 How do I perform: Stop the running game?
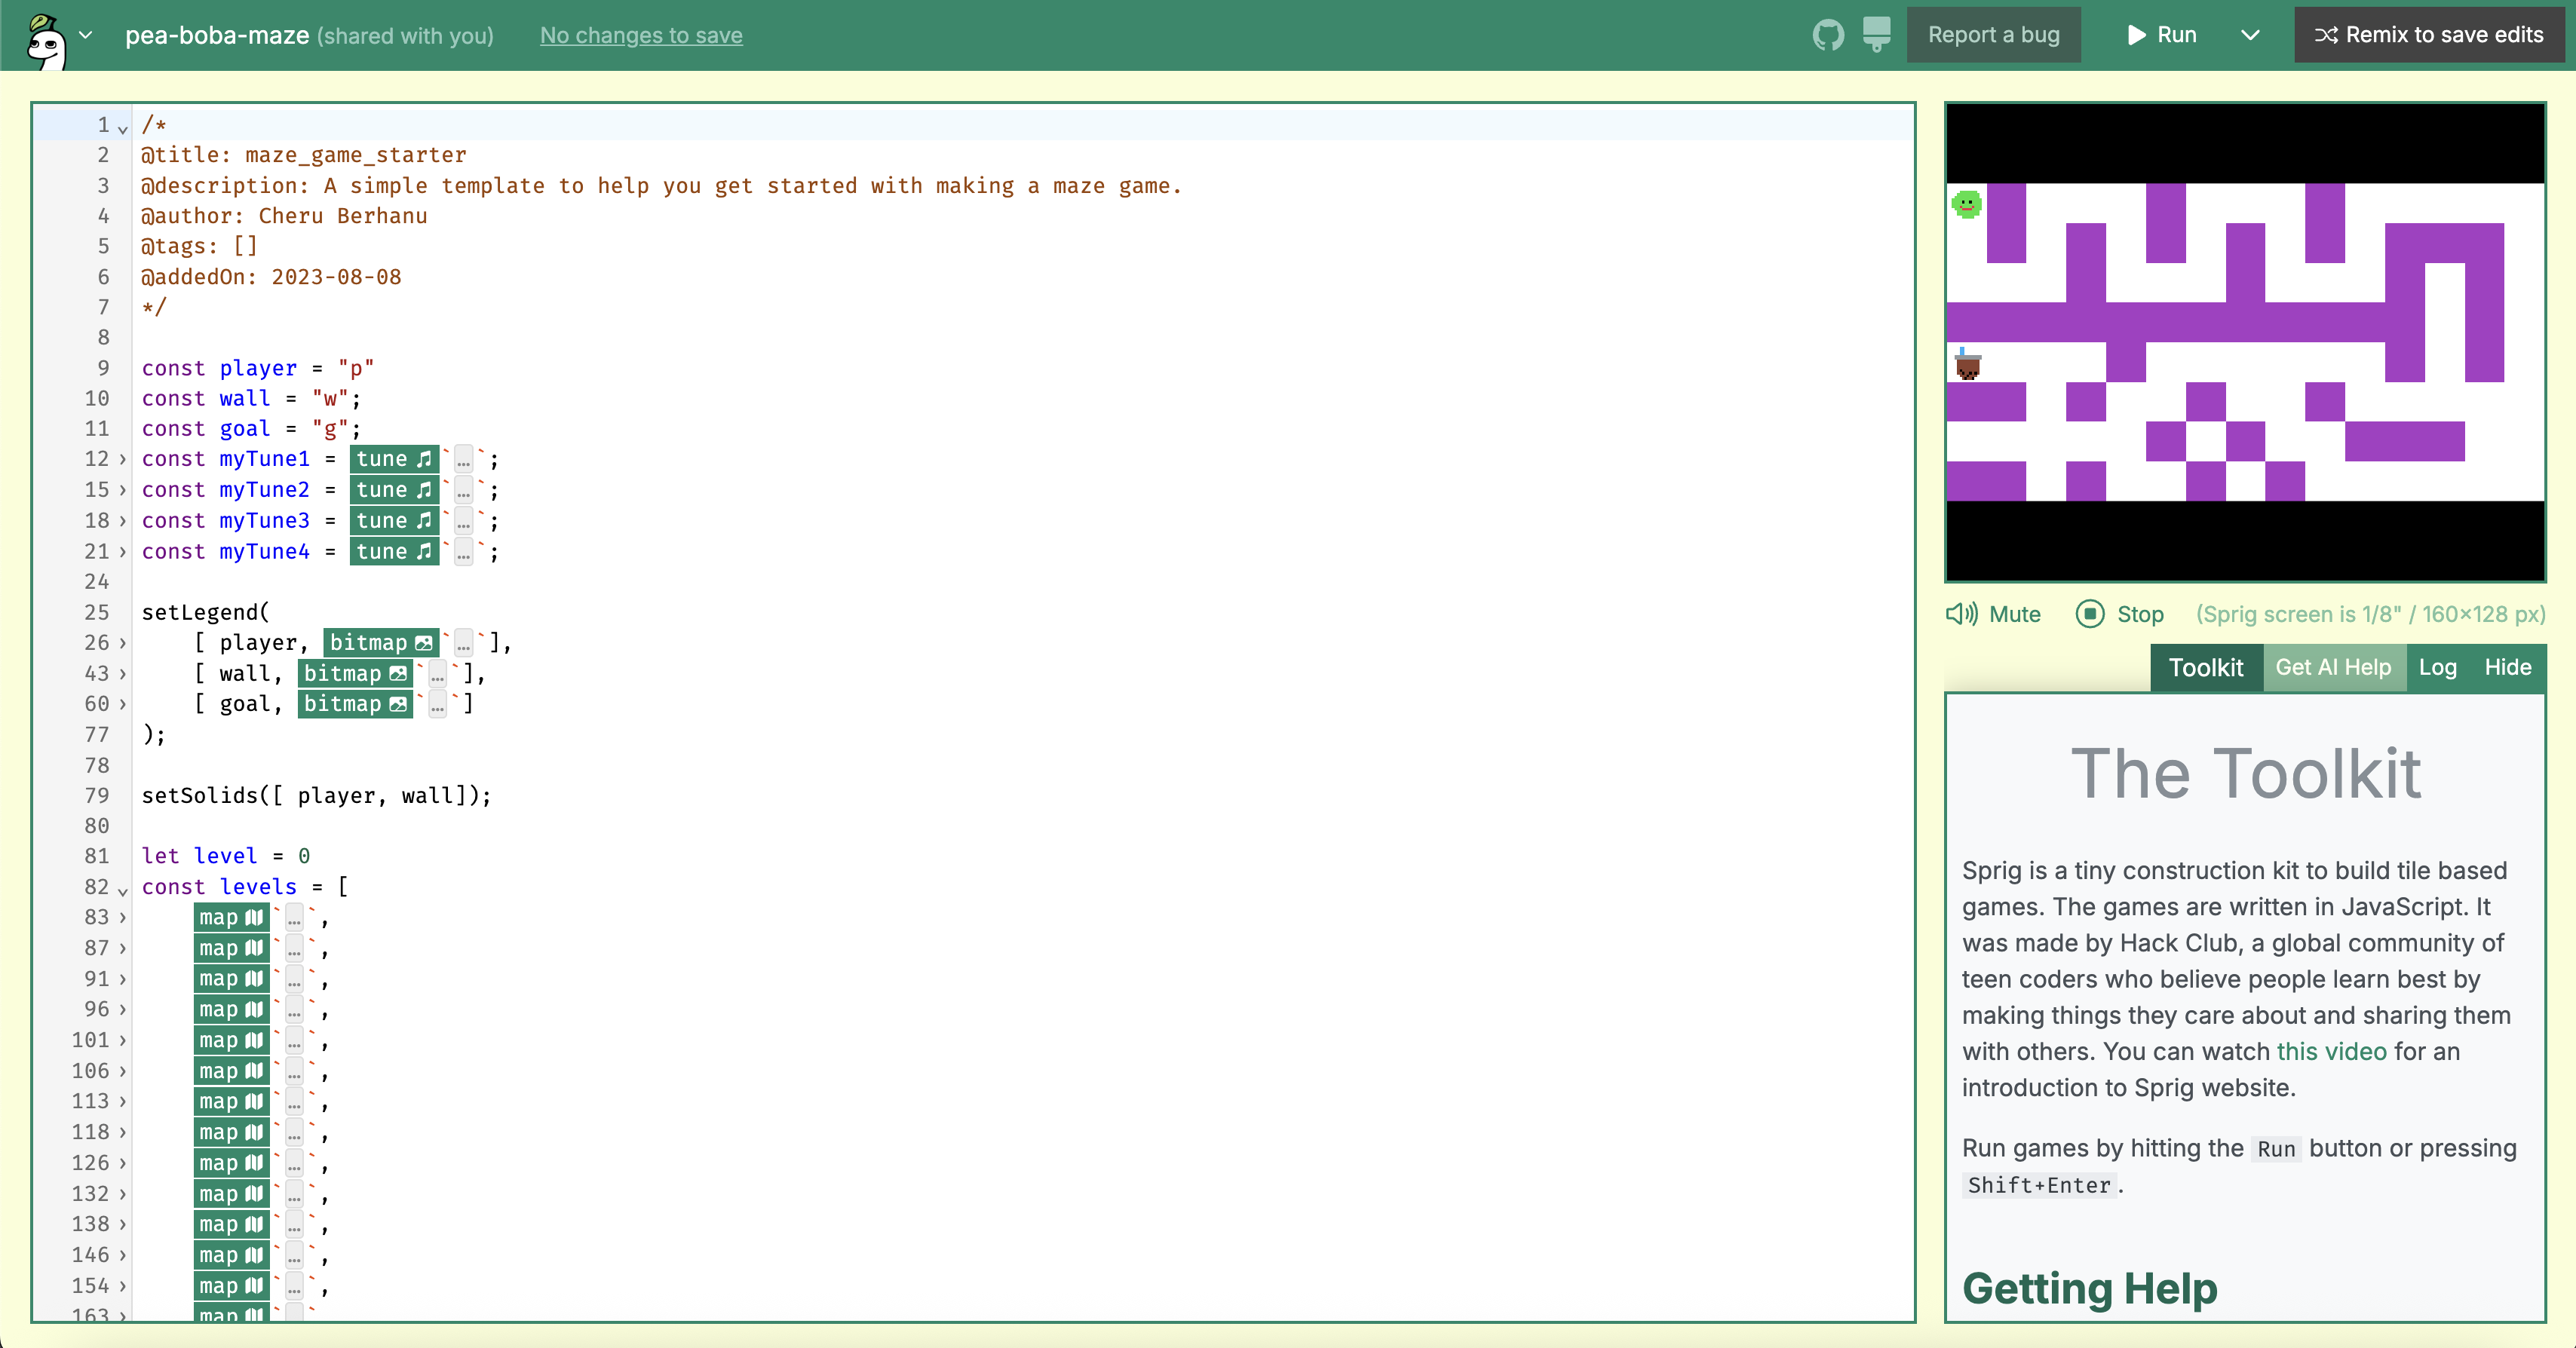(2120, 614)
